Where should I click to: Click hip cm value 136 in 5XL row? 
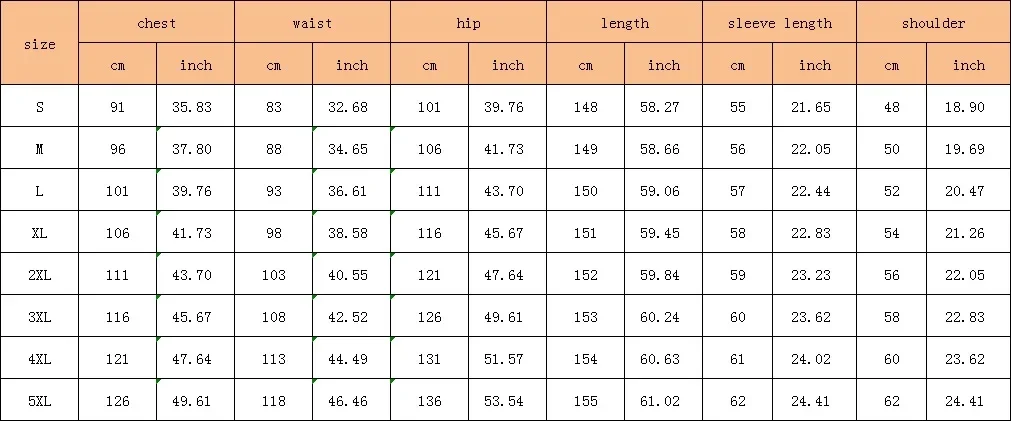[429, 401]
